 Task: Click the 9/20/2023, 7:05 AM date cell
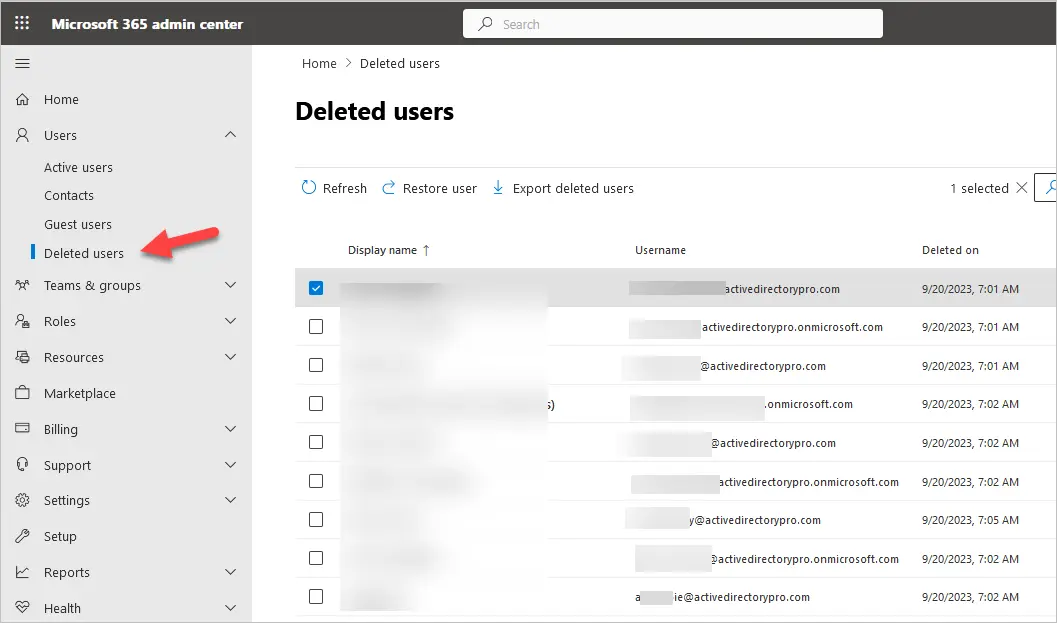point(970,520)
